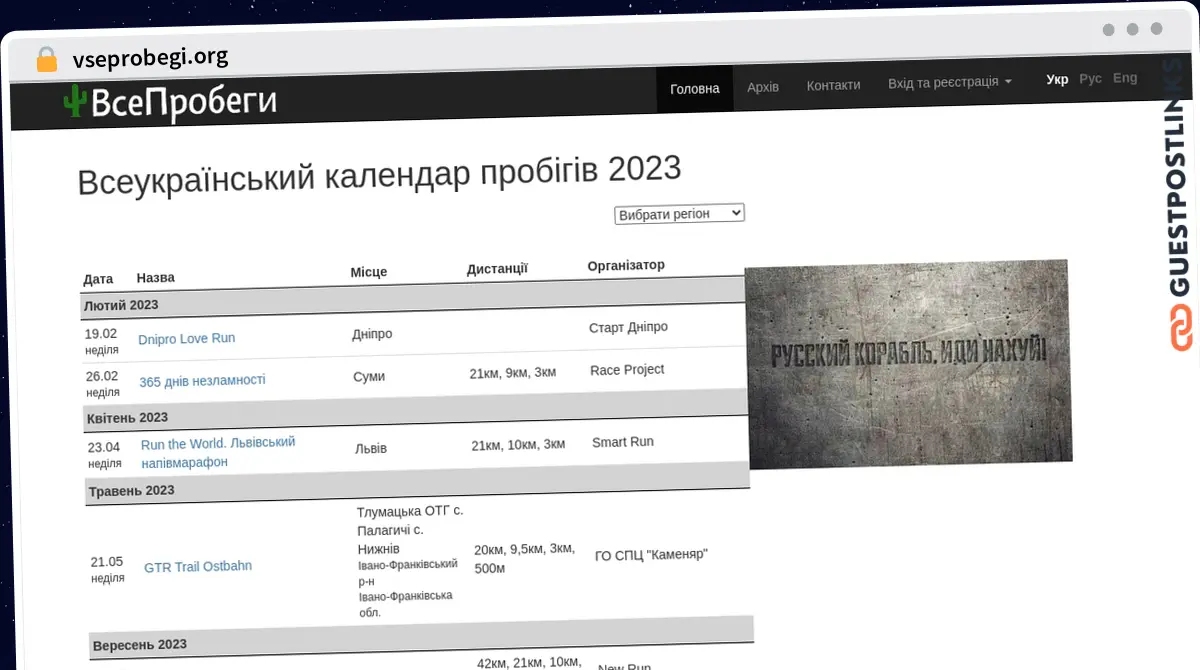Image resolution: width=1200 pixels, height=670 pixels.
Task: Click the cactus logo icon
Action: click(75, 102)
